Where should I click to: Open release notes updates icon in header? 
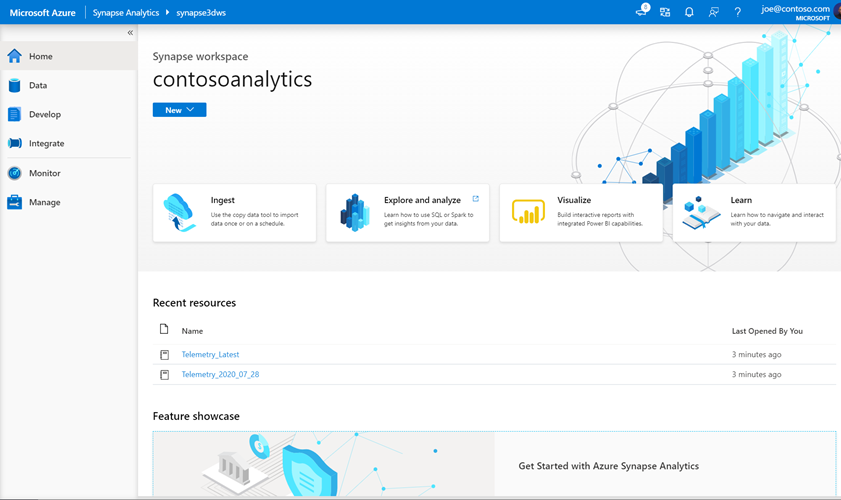pyautogui.click(x=642, y=11)
